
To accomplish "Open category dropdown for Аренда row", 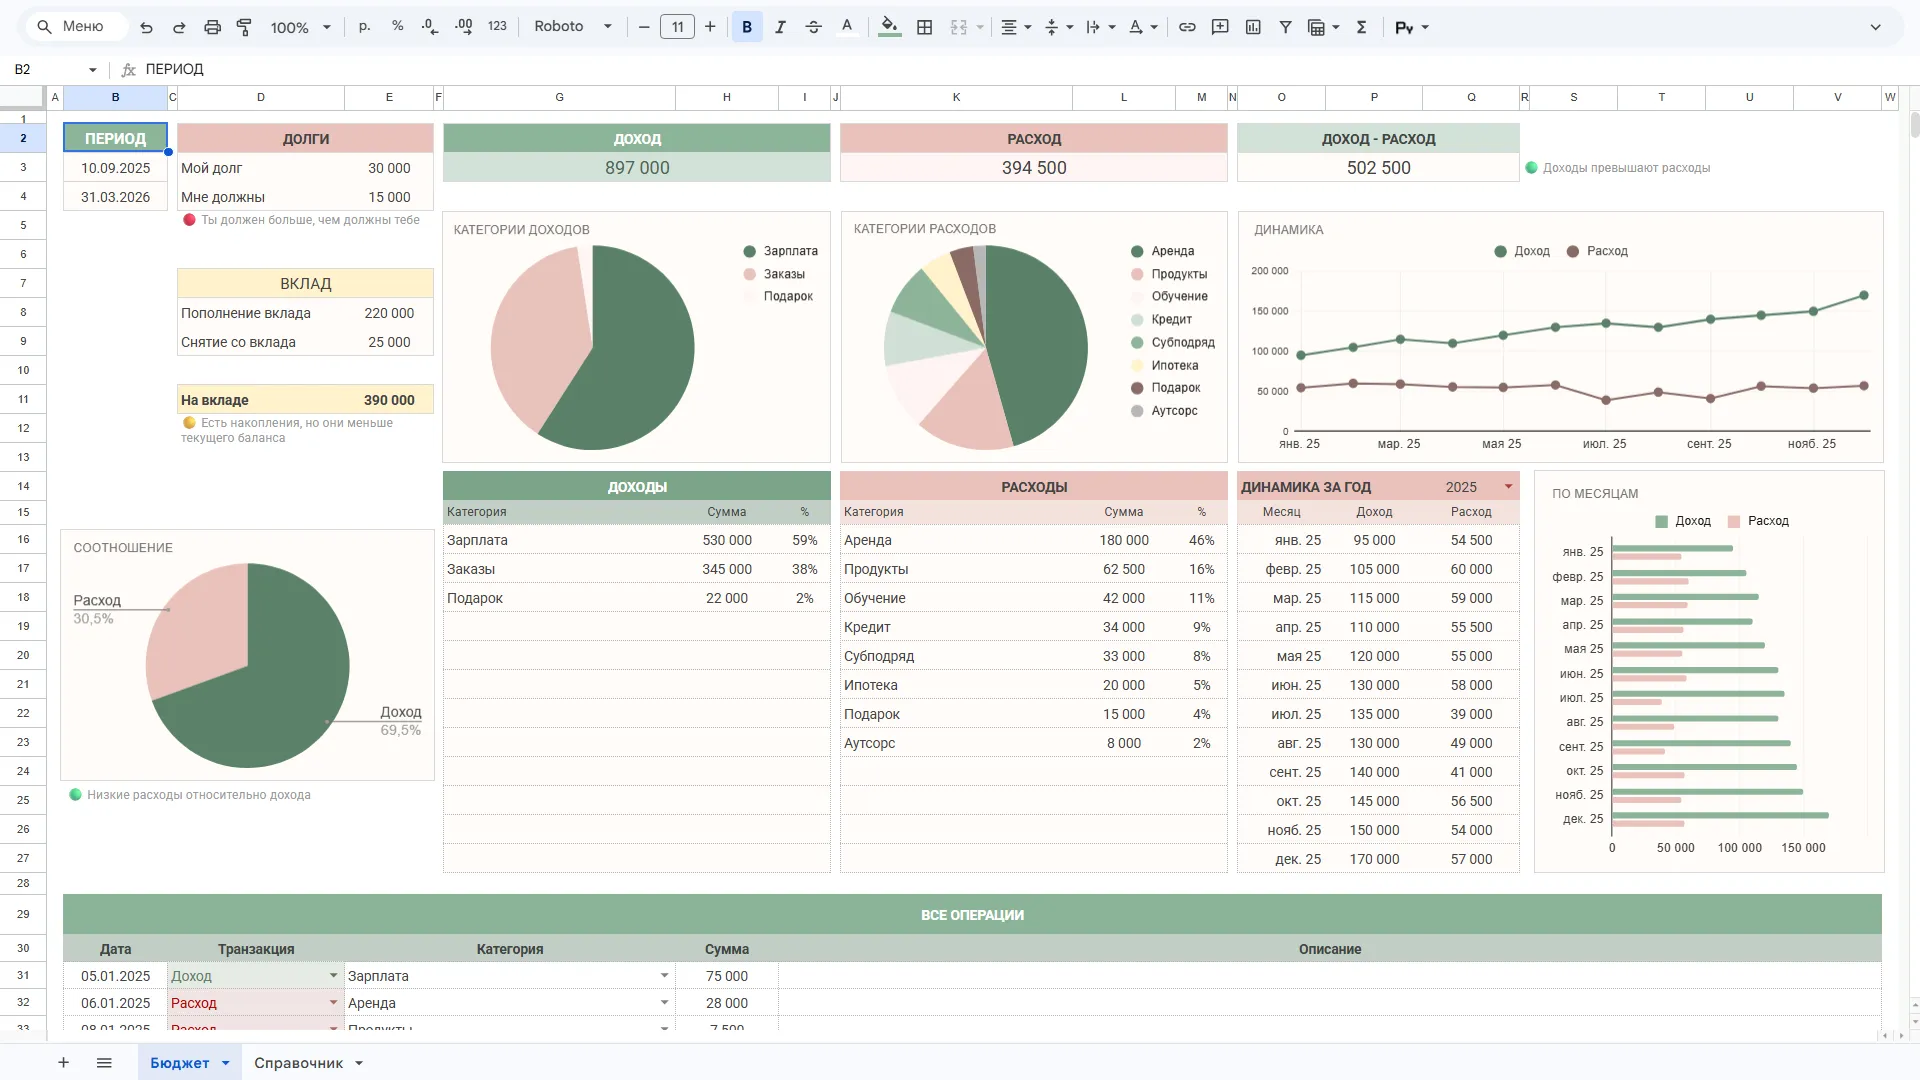I will click(664, 1003).
